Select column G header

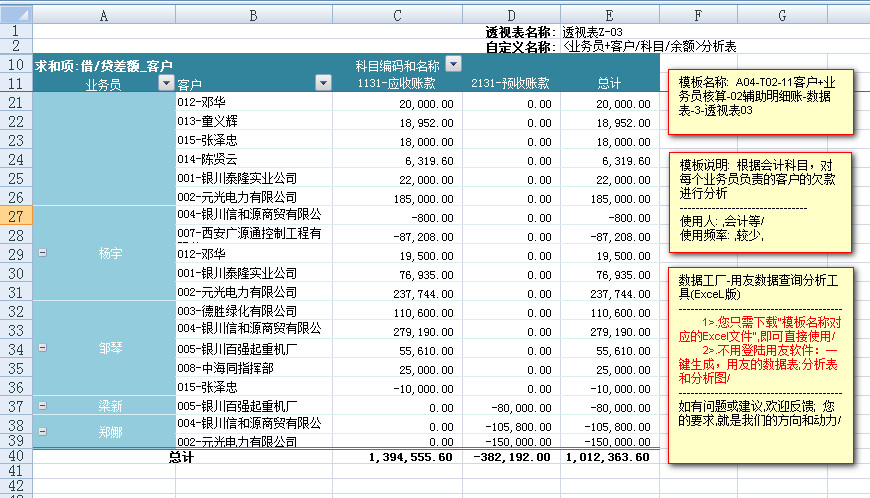[781, 15]
